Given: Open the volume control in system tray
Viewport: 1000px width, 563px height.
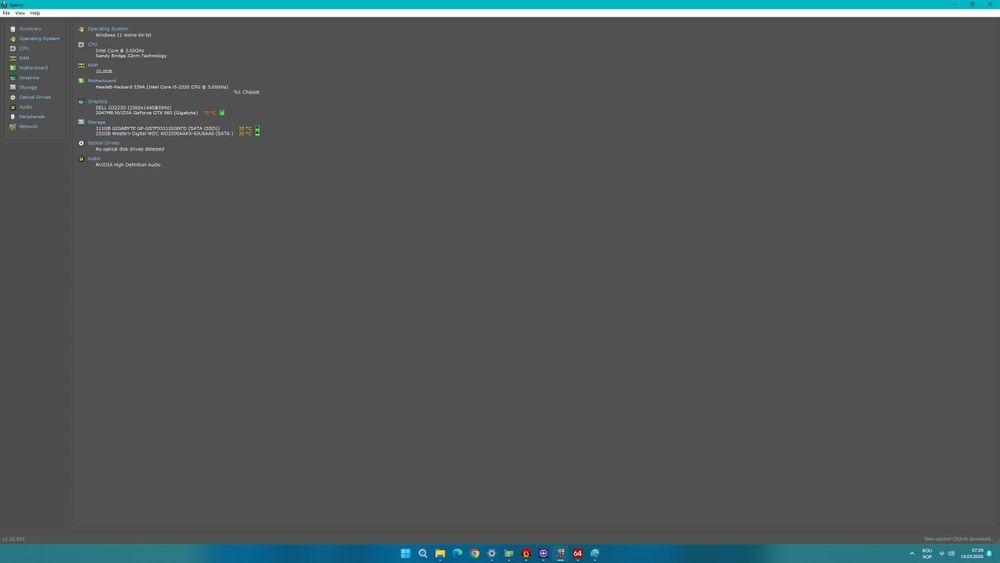Looking at the screenshot, I should click(x=951, y=553).
